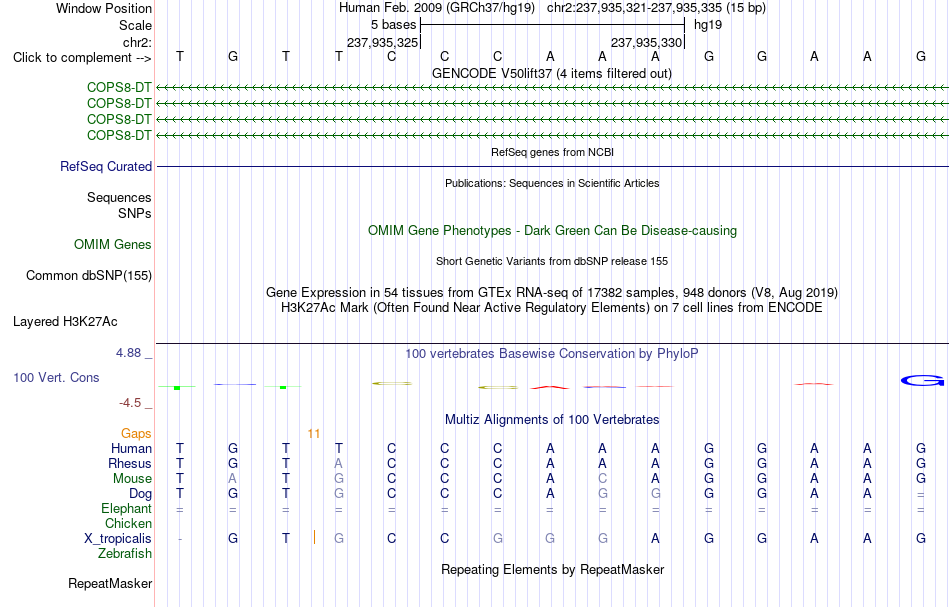Click the Sequences track label
This screenshot has height=607, width=950.
click(x=119, y=197)
